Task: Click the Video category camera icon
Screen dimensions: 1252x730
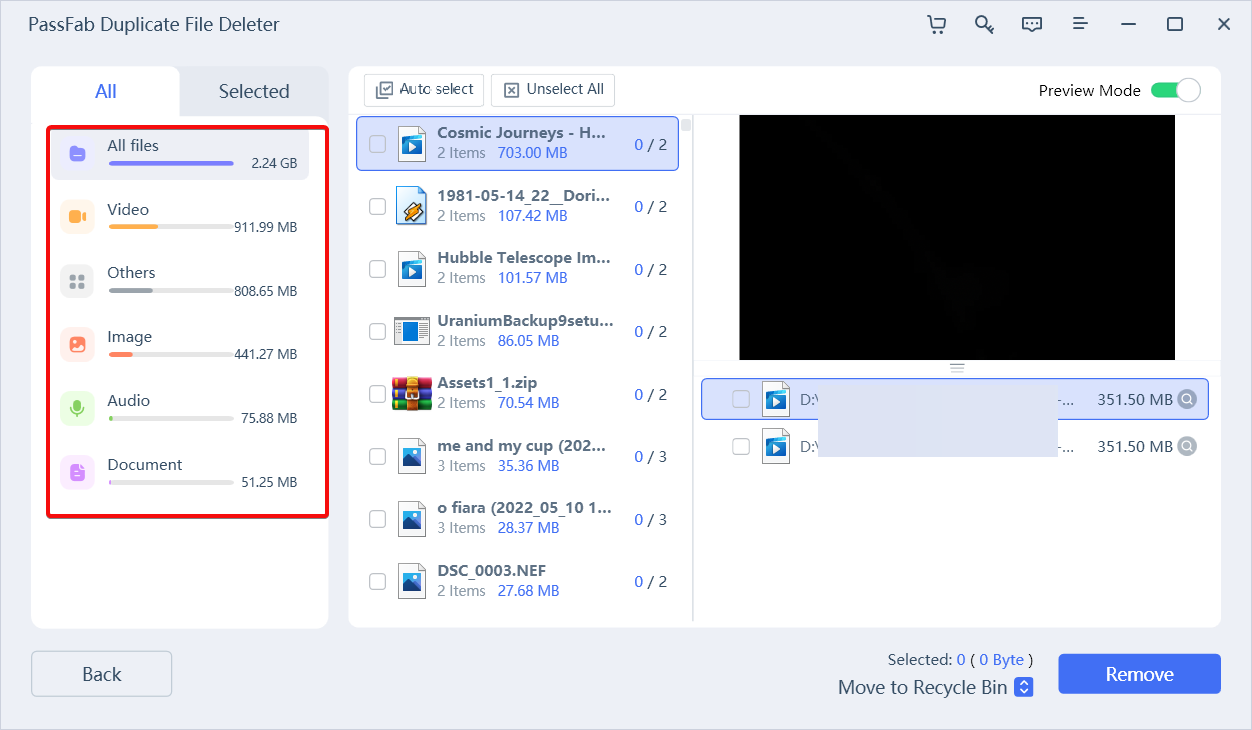Action: (77, 217)
